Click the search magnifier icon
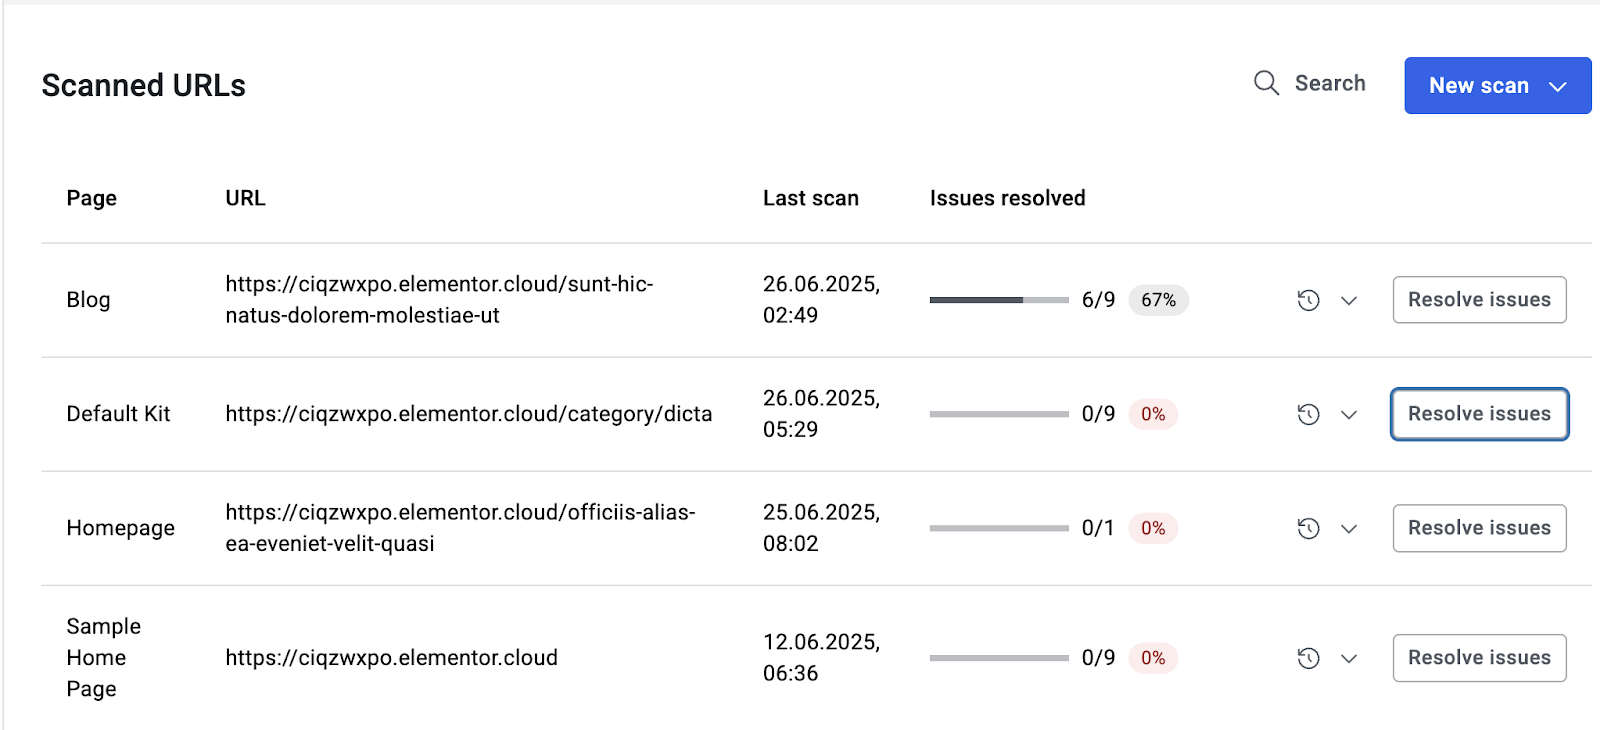This screenshot has height=730, width=1600. (x=1266, y=83)
